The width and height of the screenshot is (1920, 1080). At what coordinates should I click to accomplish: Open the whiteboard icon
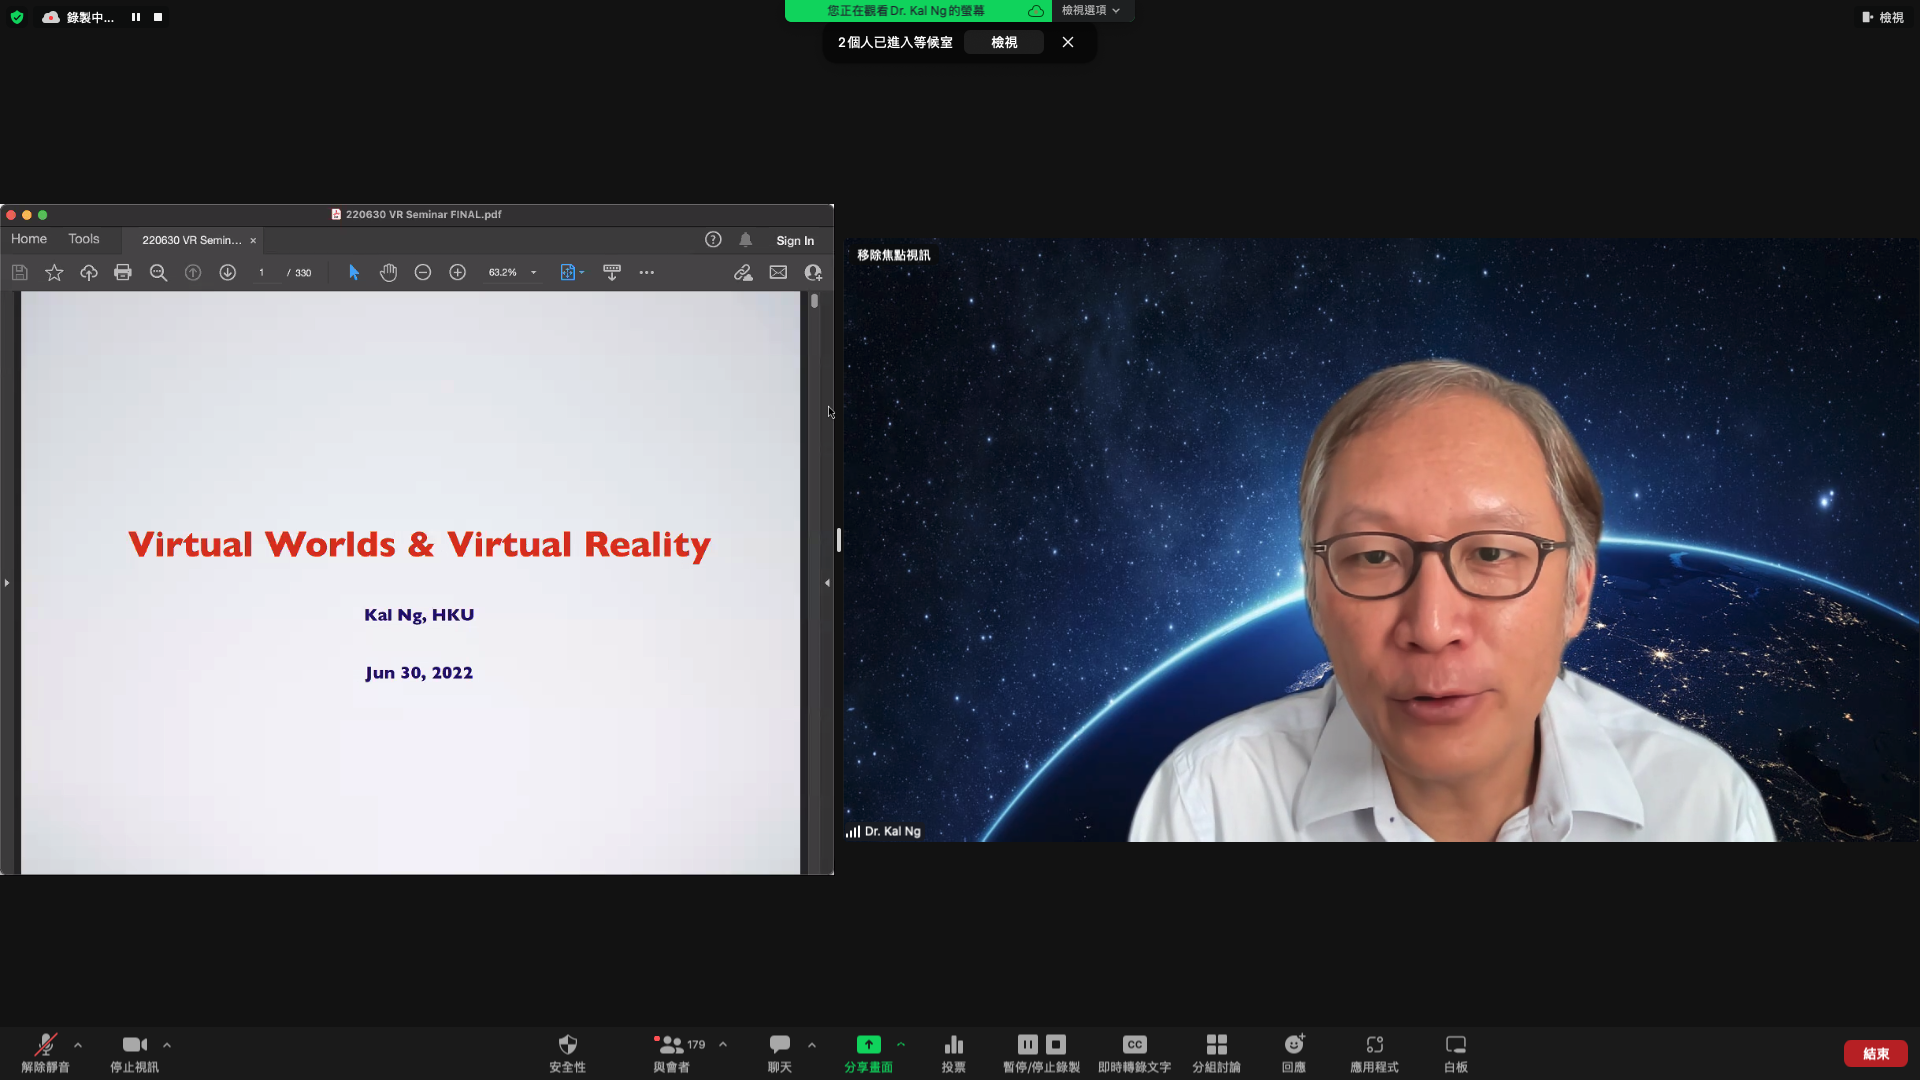click(x=1455, y=1045)
